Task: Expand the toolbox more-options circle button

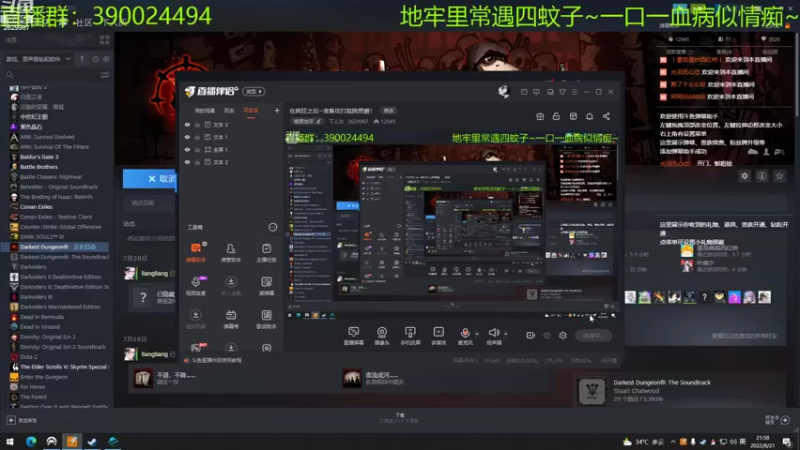Action: [x=272, y=227]
